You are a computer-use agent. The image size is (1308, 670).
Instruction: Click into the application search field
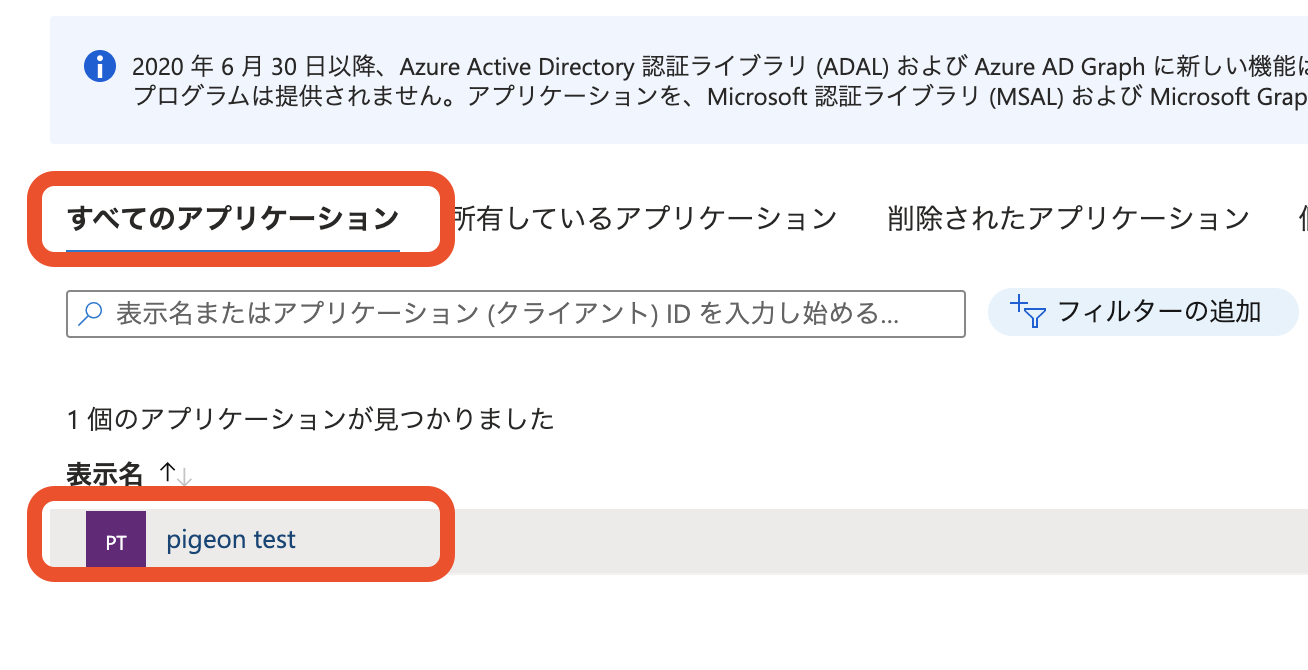500,314
